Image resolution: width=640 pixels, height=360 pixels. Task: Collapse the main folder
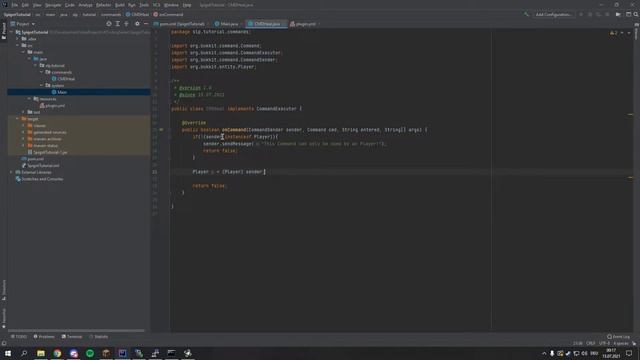click(24, 52)
